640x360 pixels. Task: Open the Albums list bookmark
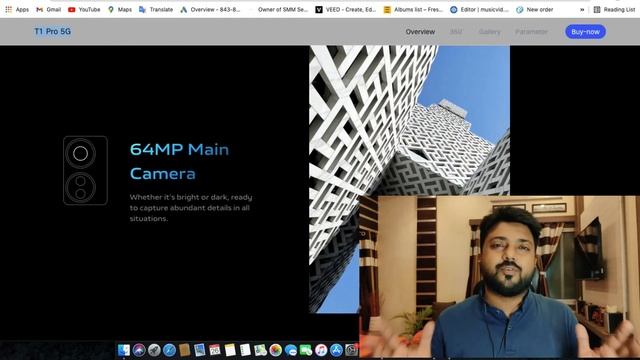tap(413, 9)
